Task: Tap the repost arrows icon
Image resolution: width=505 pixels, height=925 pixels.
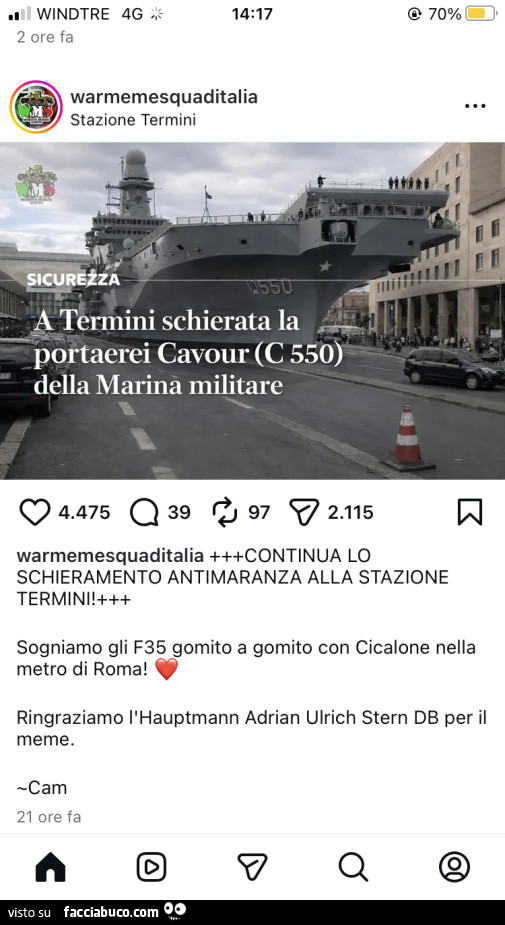Action: (x=224, y=511)
